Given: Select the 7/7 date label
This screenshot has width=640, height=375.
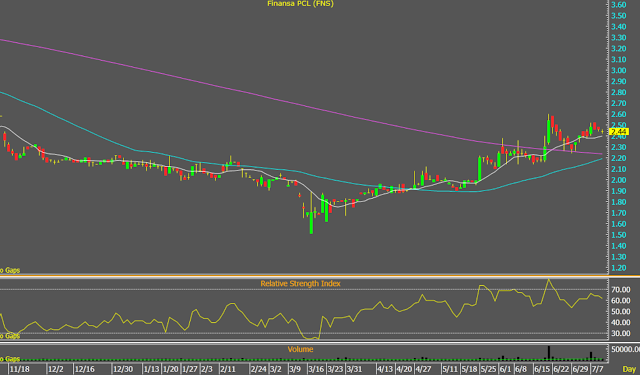Looking at the screenshot, I should (x=598, y=369).
